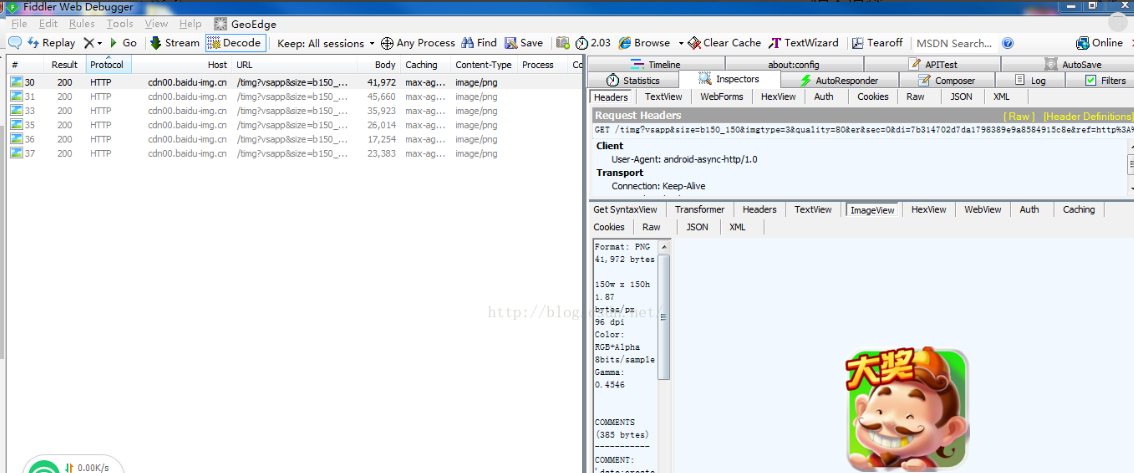Open Header Definitions link

click(1088, 116)
